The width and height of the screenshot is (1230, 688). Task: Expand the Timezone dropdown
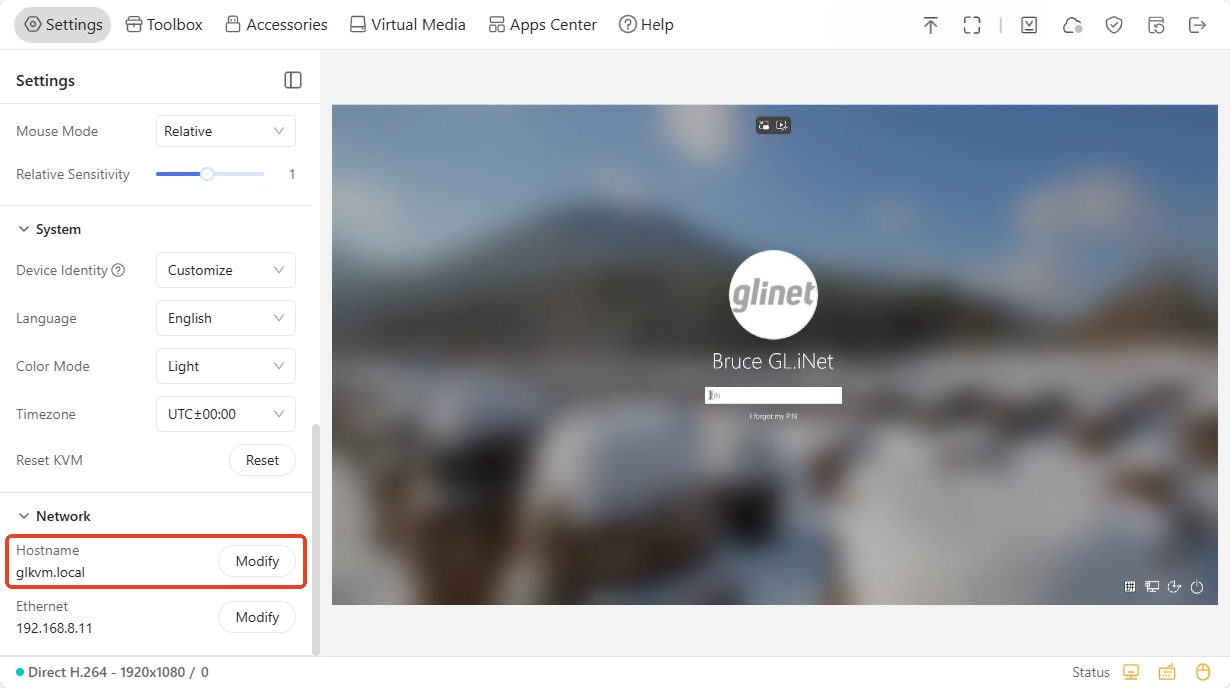(225, 414)
